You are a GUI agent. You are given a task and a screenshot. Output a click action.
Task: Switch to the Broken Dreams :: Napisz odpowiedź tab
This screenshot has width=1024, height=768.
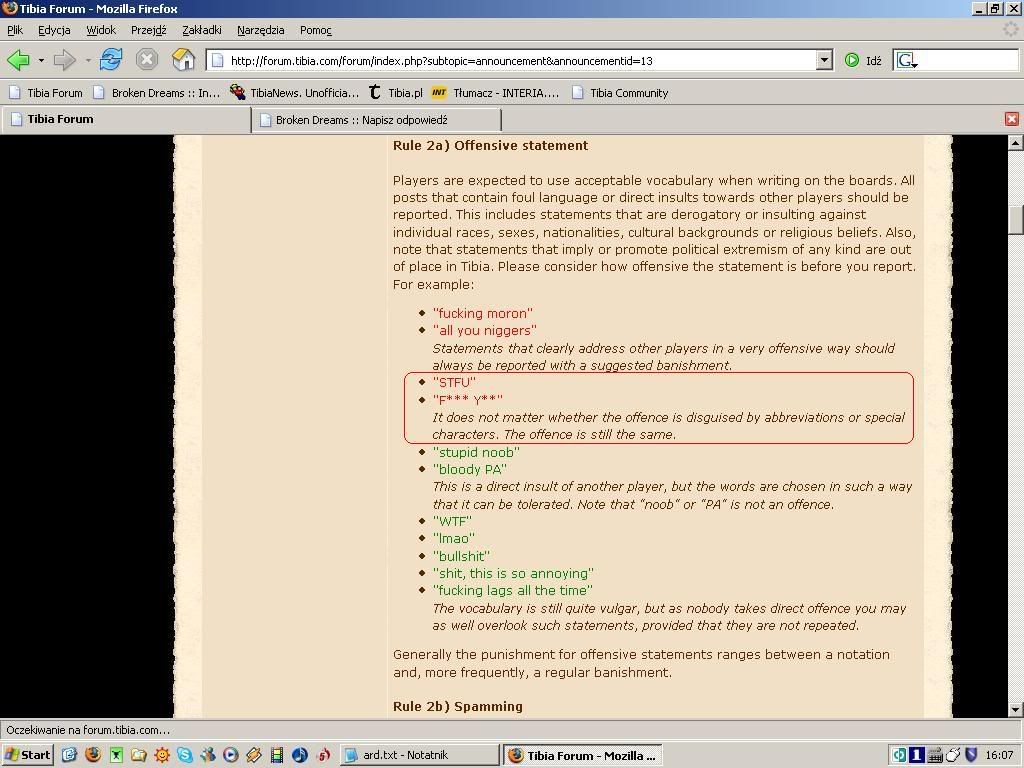376,120
